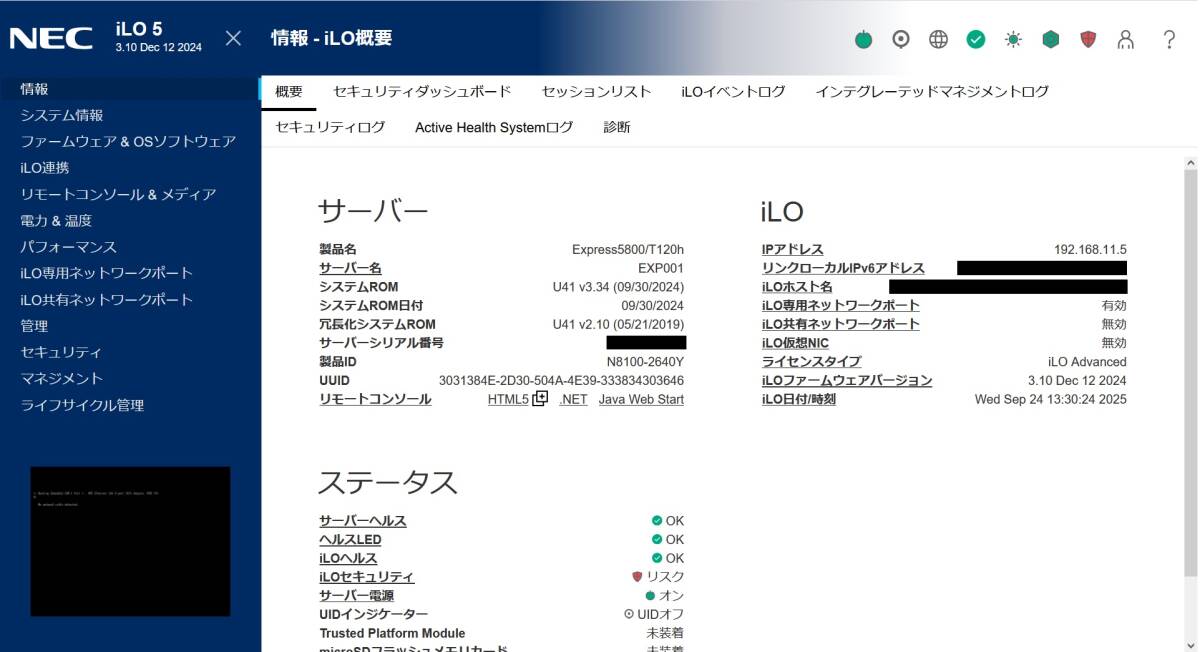Click the red security risk shield icon
Screen dimensions: 1200x652
point(1087,39)
